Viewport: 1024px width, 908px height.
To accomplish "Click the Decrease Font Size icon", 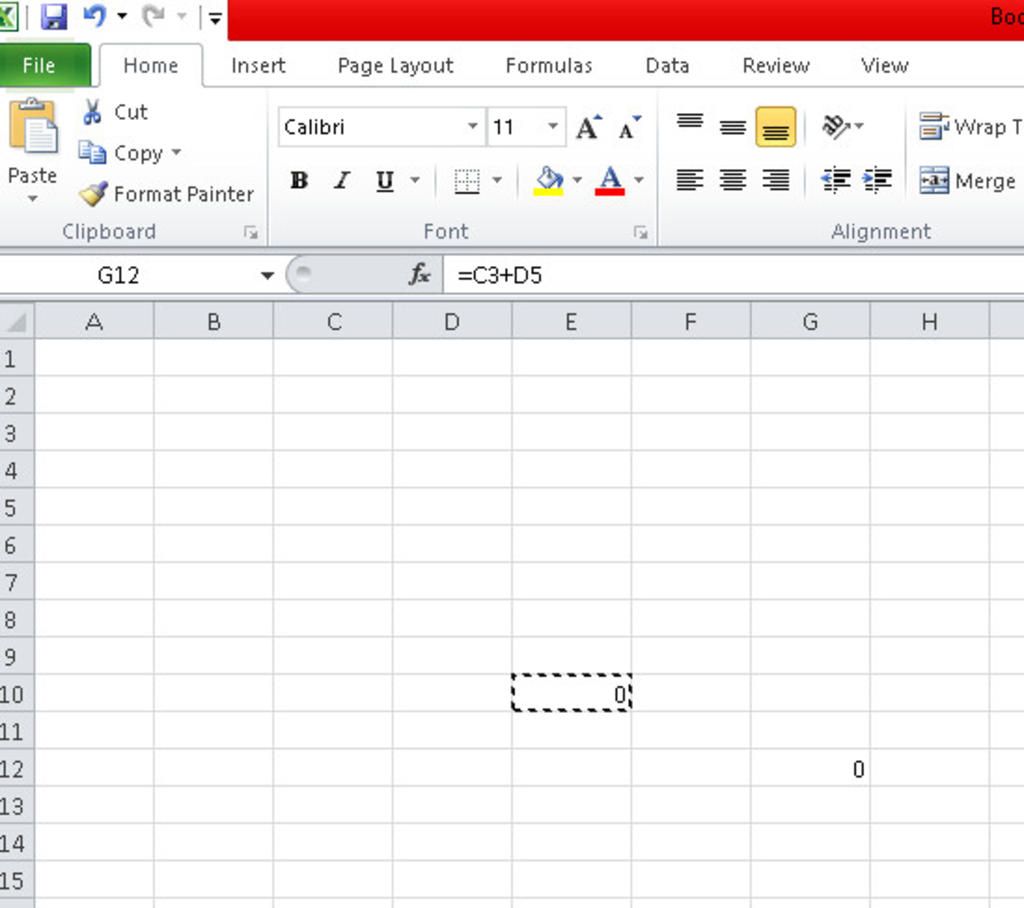I will (630, 127).
